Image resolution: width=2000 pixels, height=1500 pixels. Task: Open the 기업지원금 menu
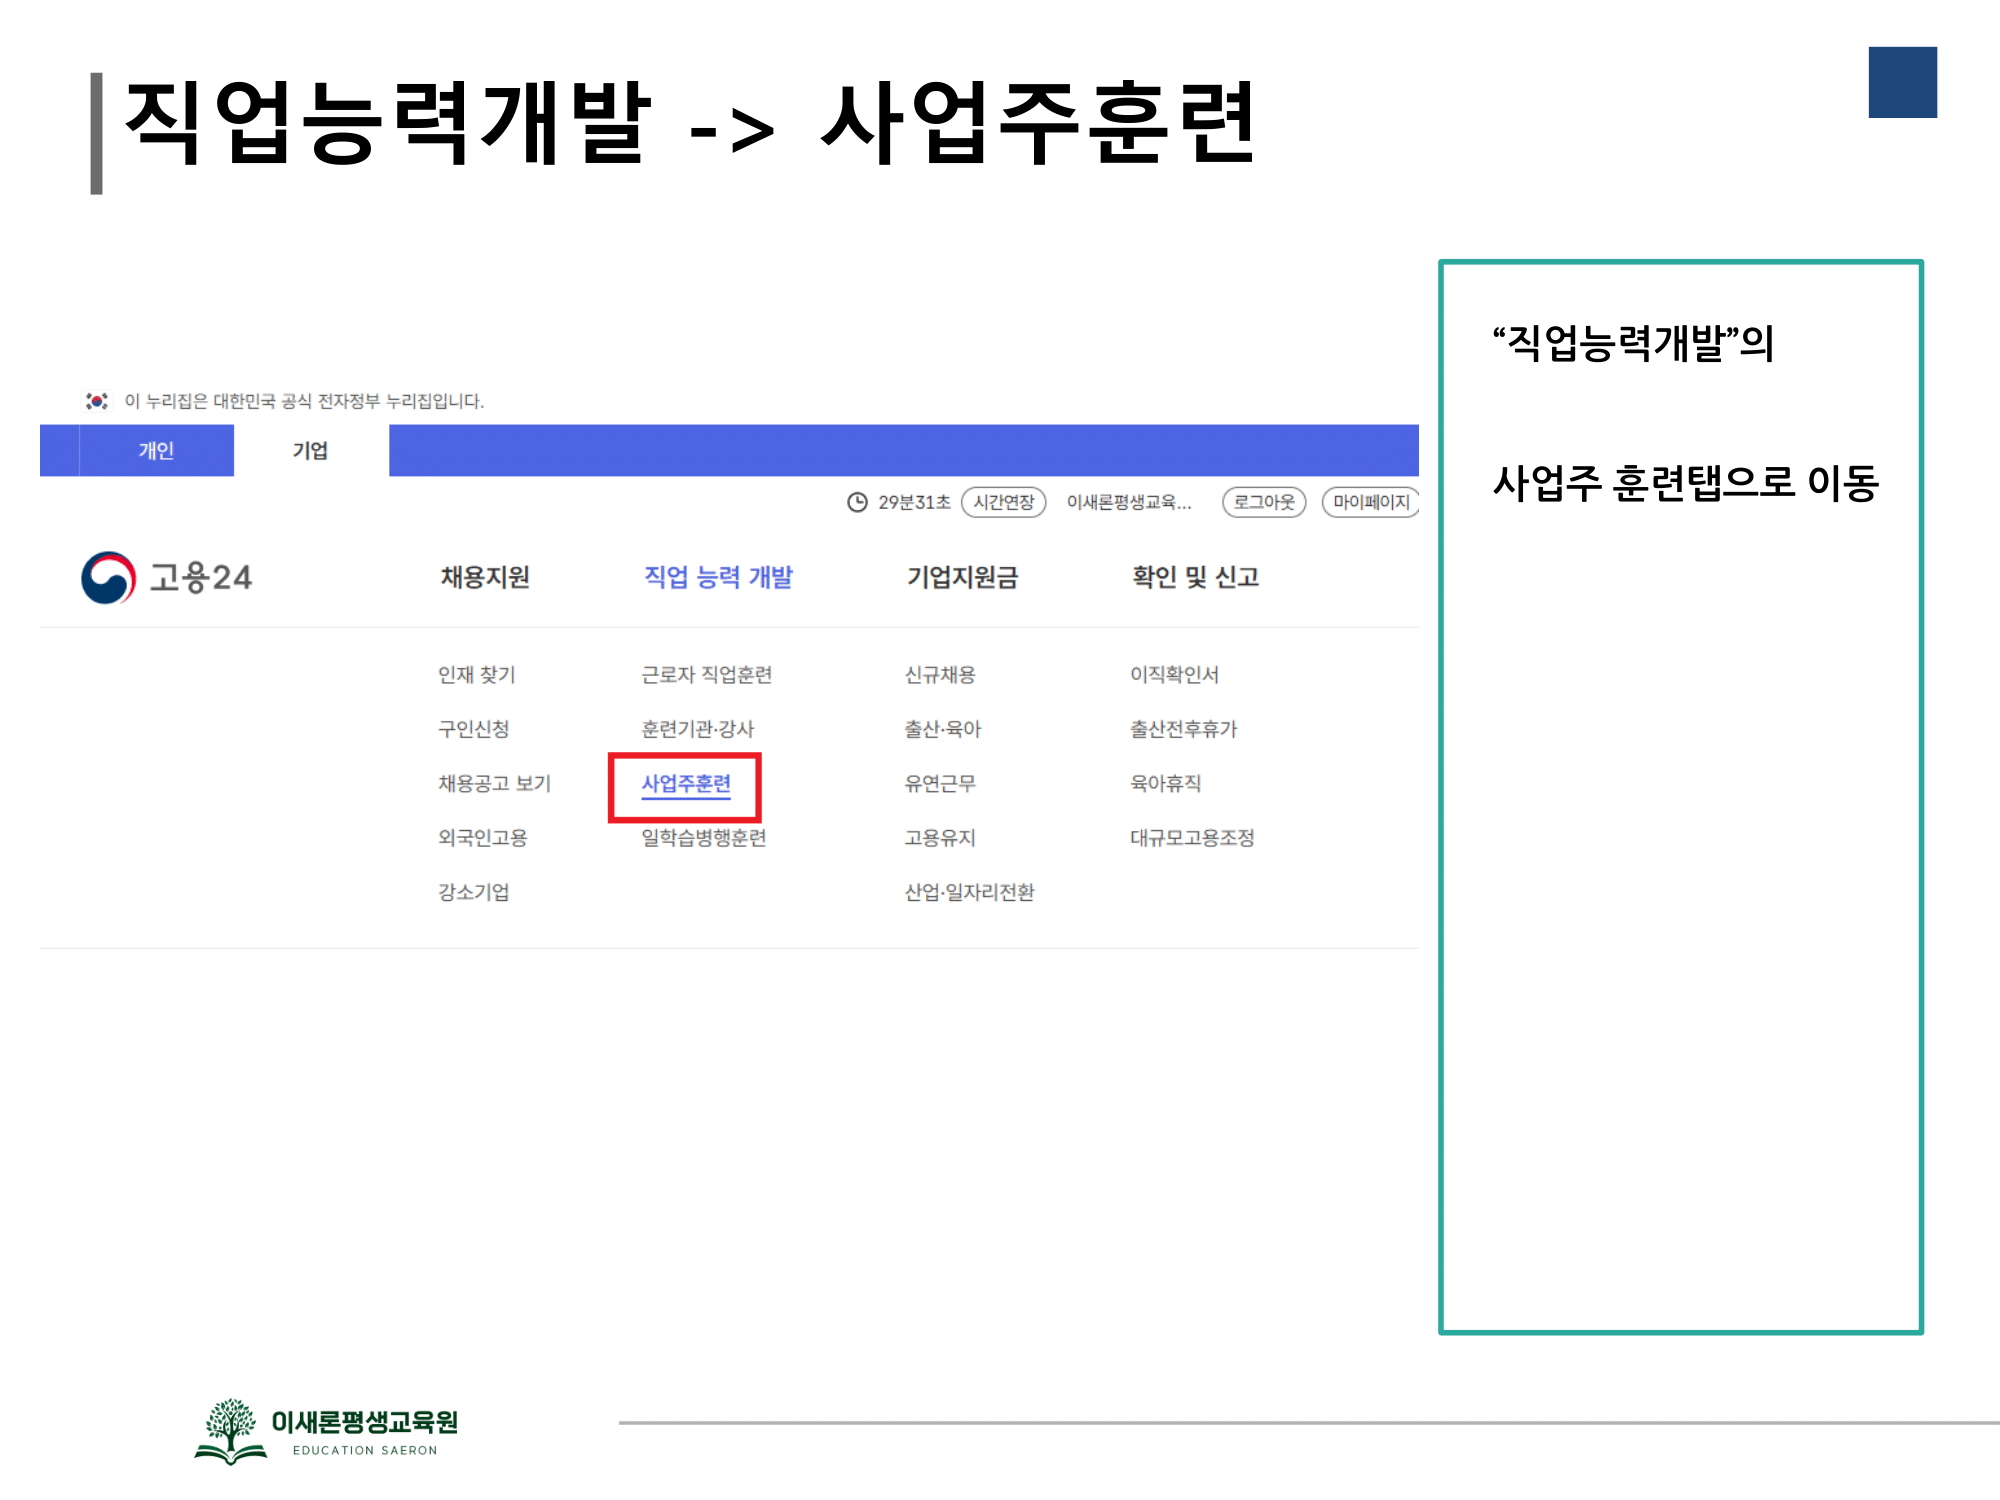[962, 577]
